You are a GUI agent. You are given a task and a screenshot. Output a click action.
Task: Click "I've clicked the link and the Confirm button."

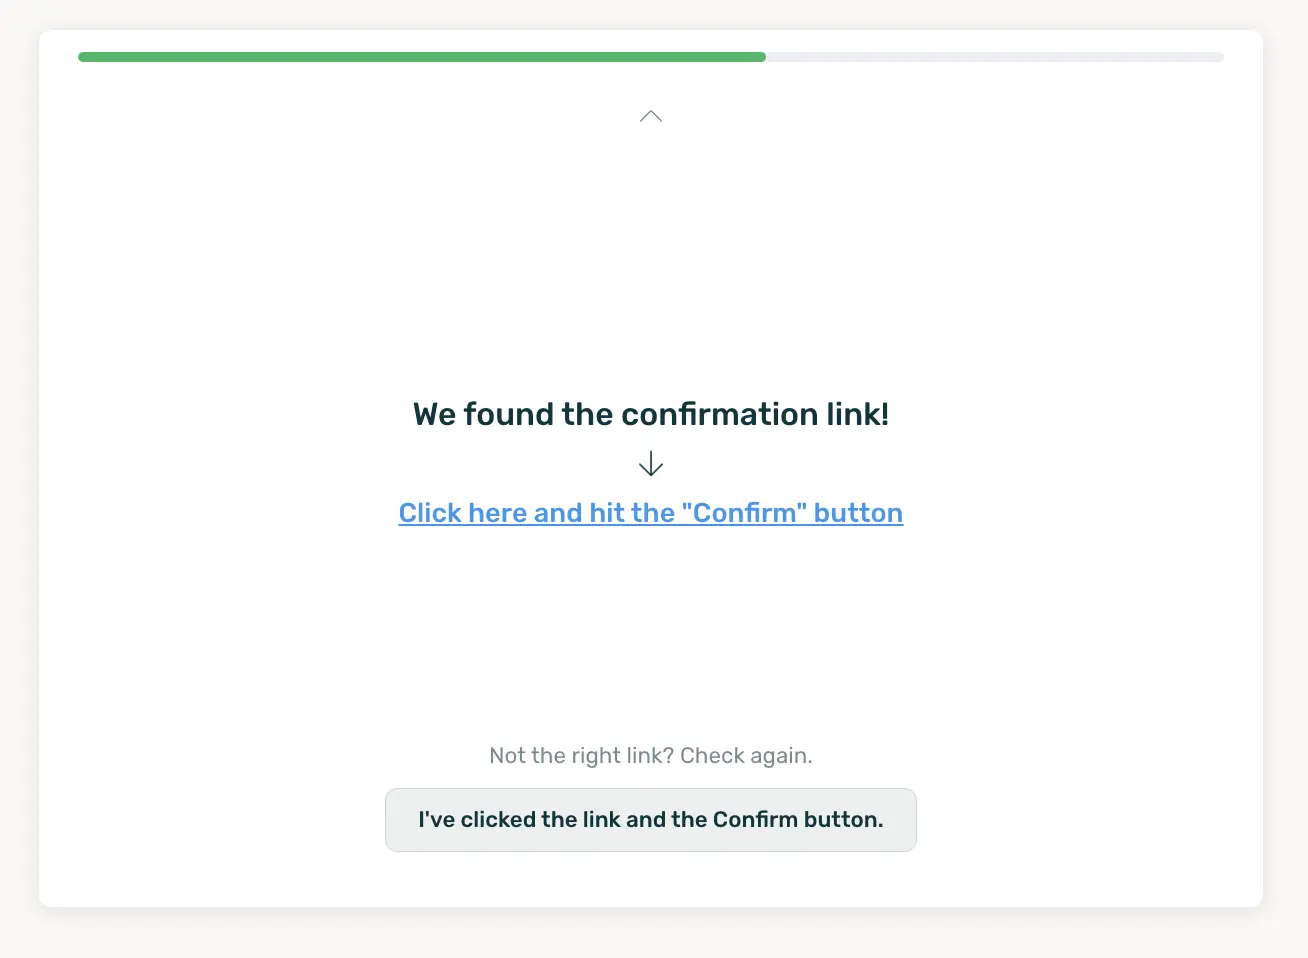pos(651,820)
